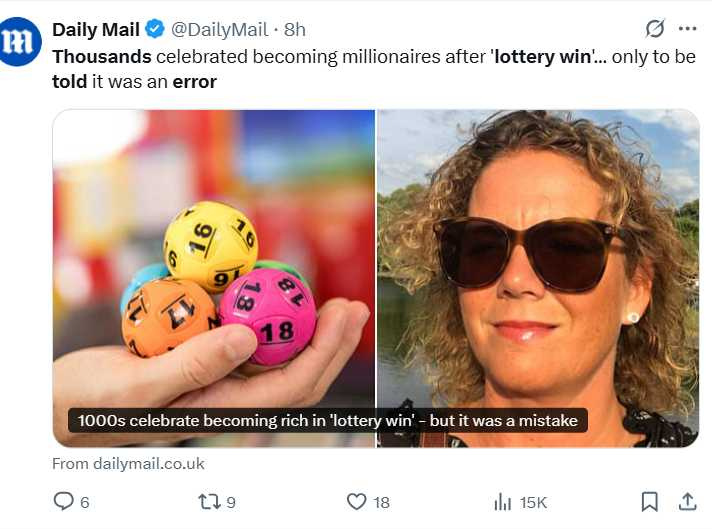The image size is (712, 529).
Task: Bookmark this Daily Mail post
Action: (x=649, y=501)
